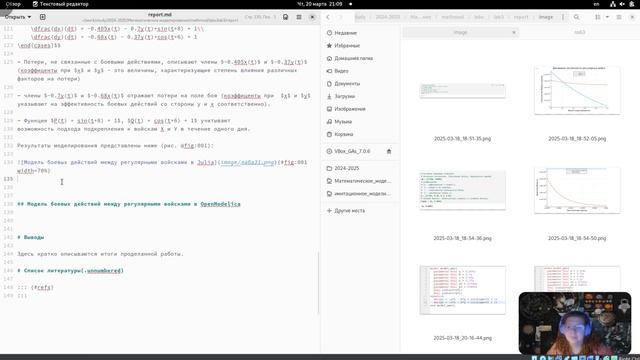Viewport: 640px width, 360px height.
Task: Select the 2024-2025 path segment in the Files breadcrumb
Action: click(388, 17)
